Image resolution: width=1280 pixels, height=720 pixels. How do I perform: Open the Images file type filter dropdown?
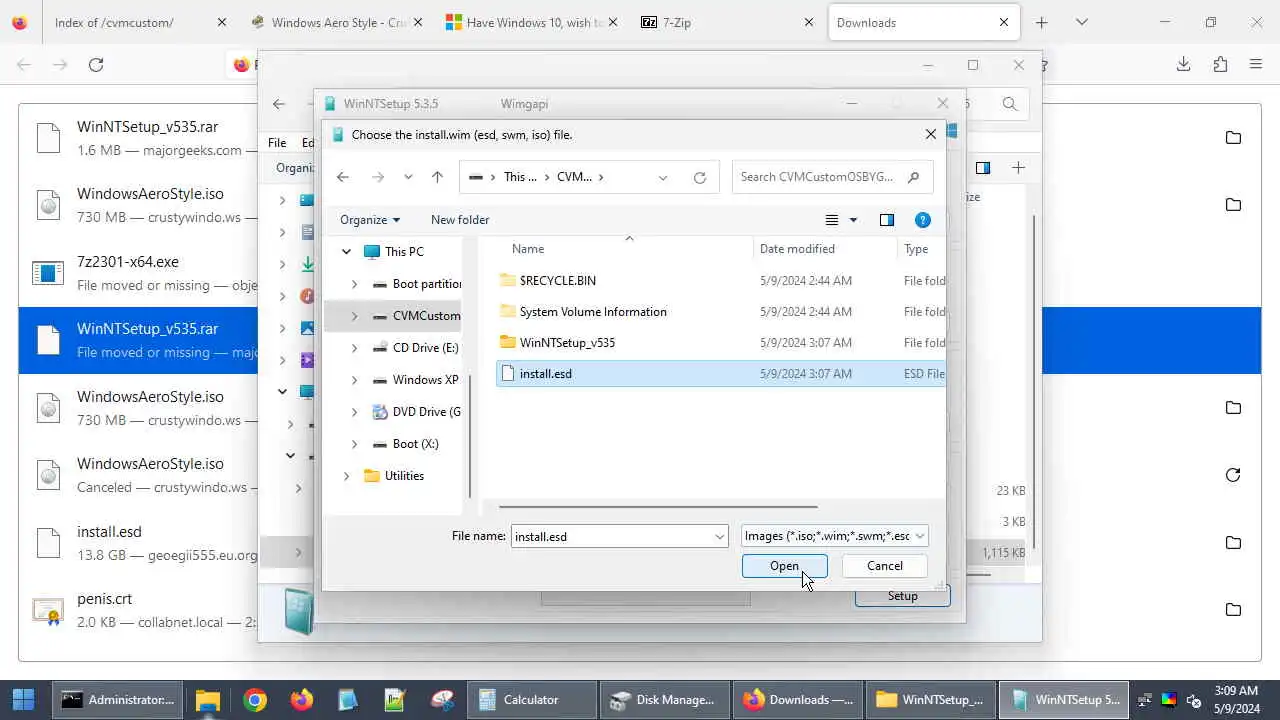pyautogui.click(x=835, y=536)
